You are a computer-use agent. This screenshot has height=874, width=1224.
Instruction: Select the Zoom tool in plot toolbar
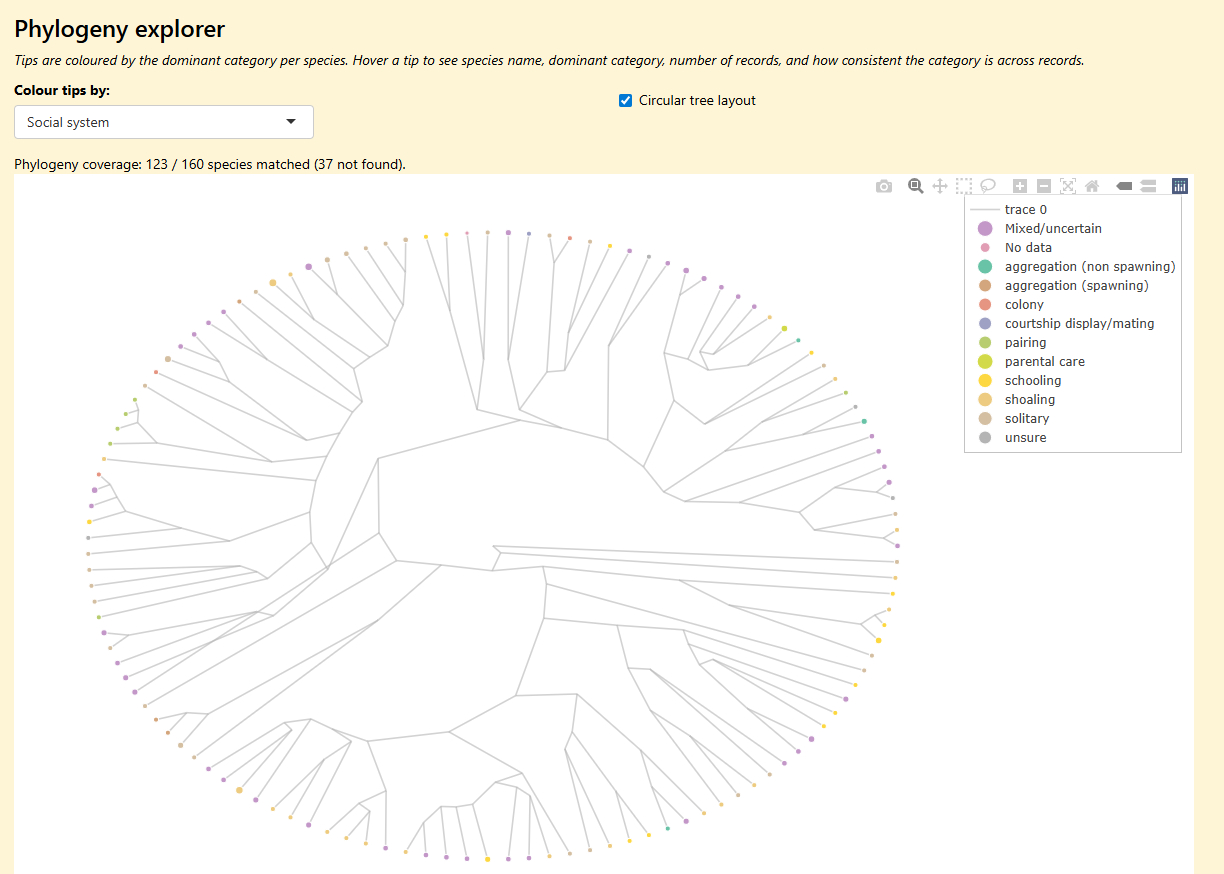(x=915, y=186)
